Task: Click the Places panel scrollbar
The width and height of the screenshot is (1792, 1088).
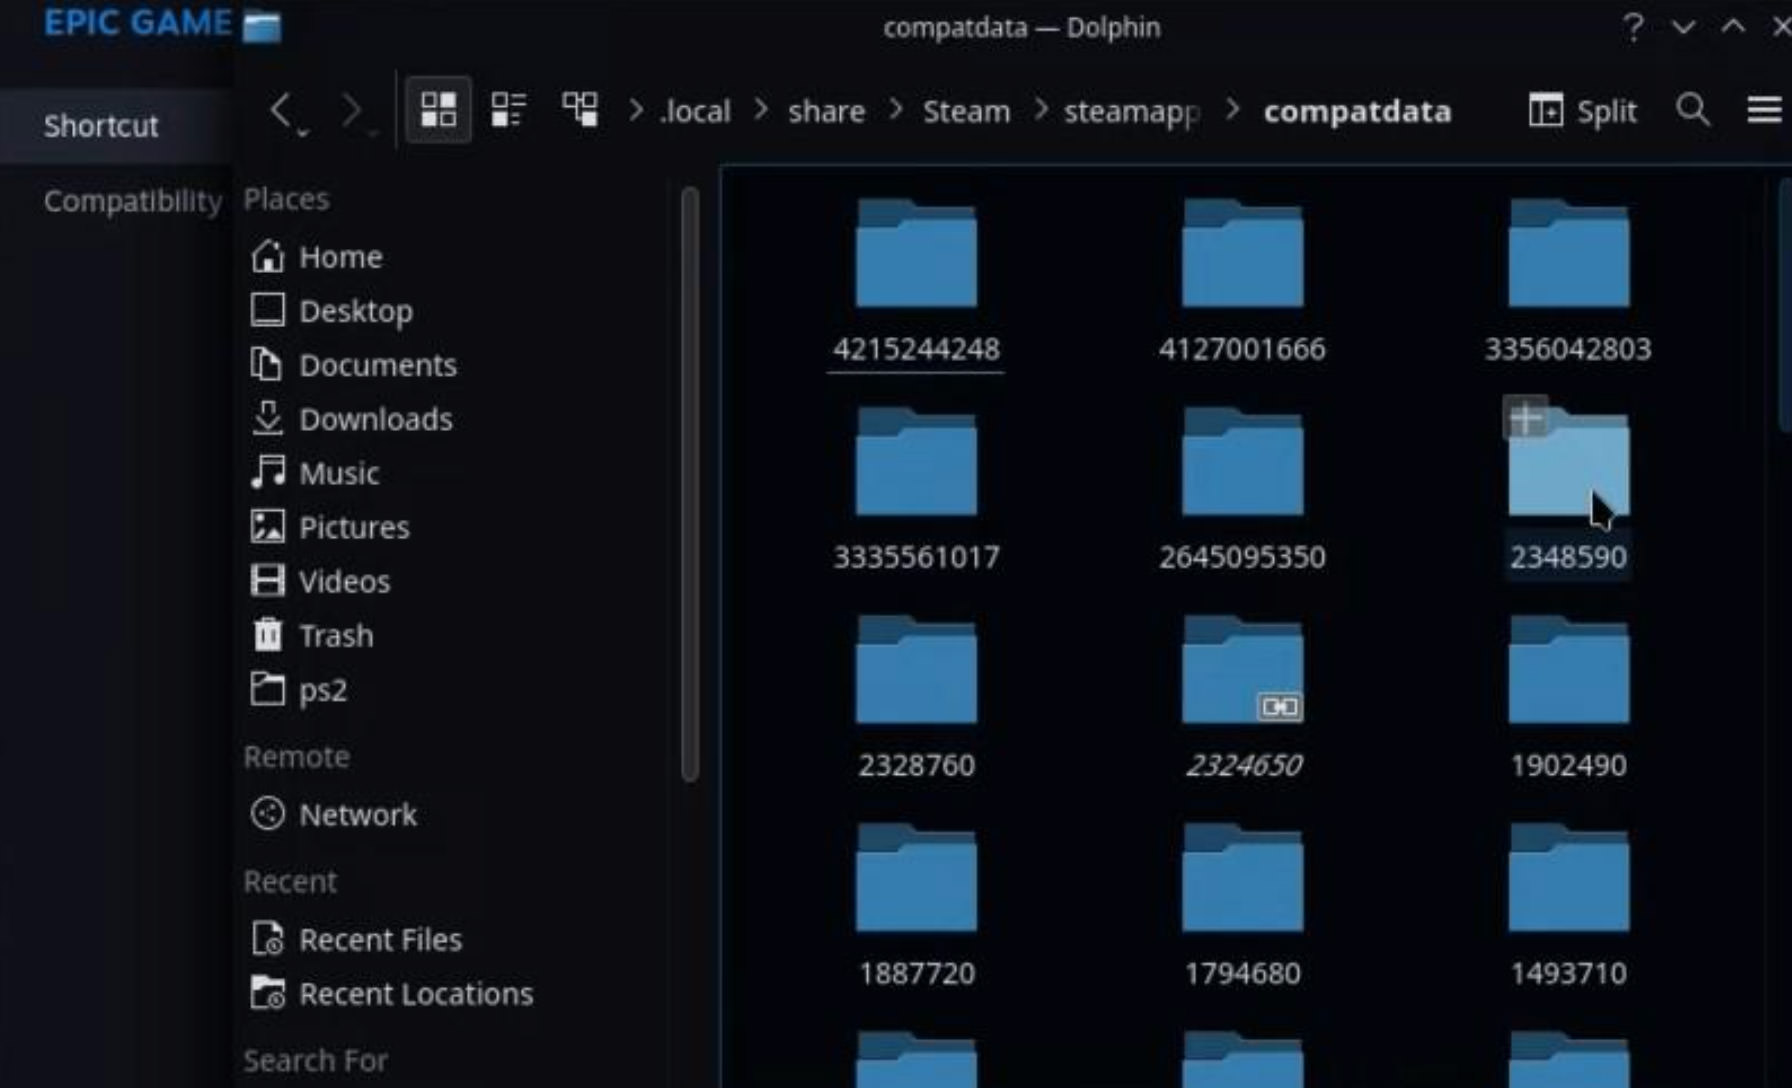Action: (x=689, y=483)
